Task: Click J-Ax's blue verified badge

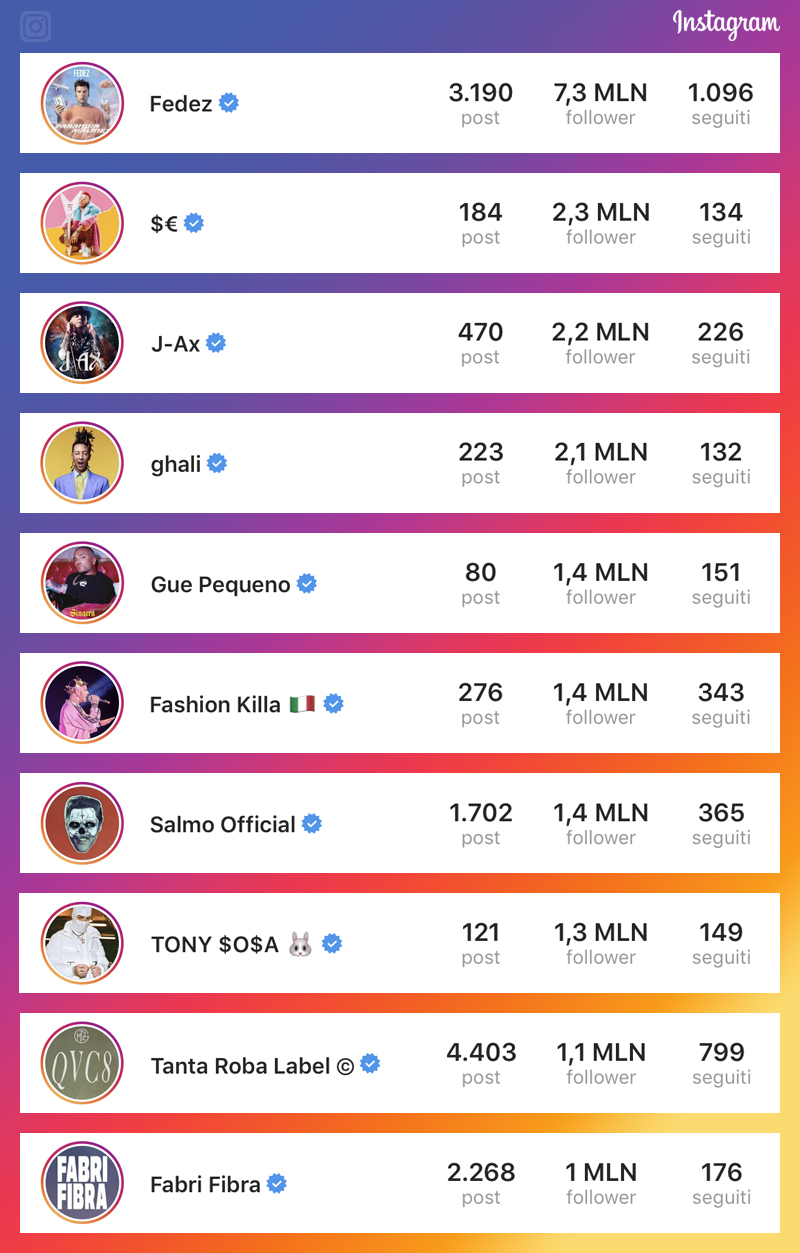Action: point(216,343)
